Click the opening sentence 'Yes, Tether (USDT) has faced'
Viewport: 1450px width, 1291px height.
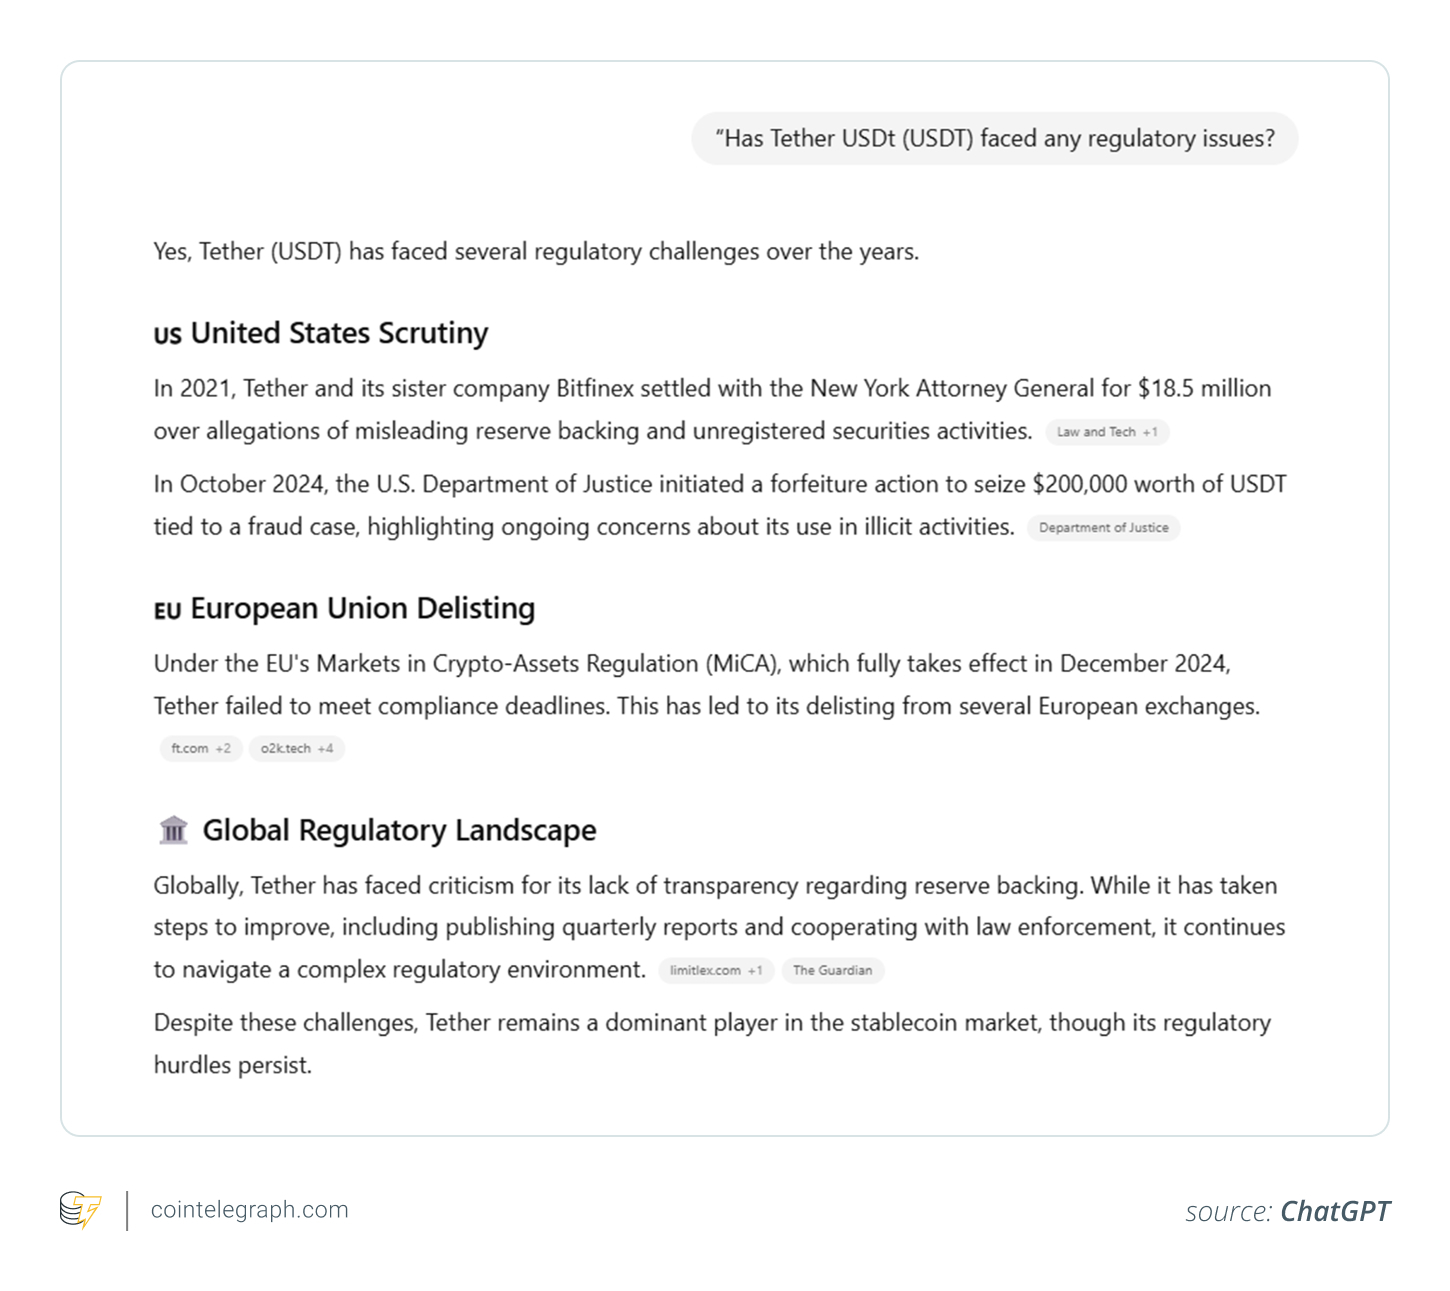click(536, 251)
